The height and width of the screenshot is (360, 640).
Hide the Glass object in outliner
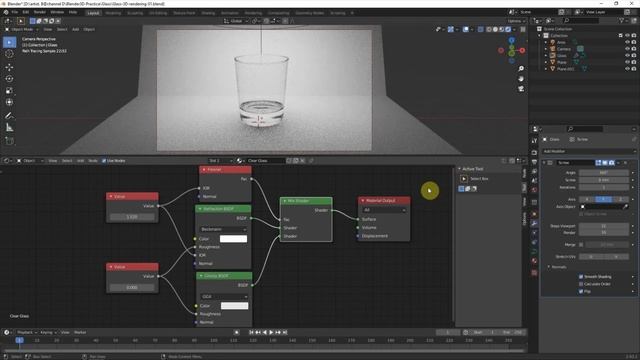click(627, 56)
